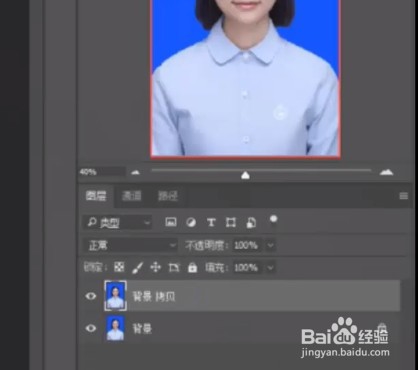Screen dimensions: 418x370
Task: Hide the 背景 拷贝 layer
Action: point(91,296)
